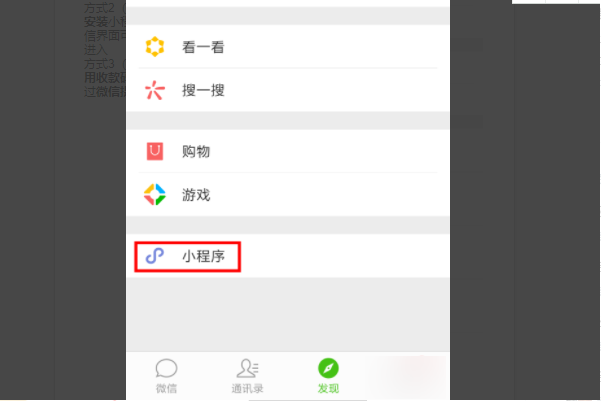
Task: Tap the colorful 游戏 games icon
Action: click(155, 194)
